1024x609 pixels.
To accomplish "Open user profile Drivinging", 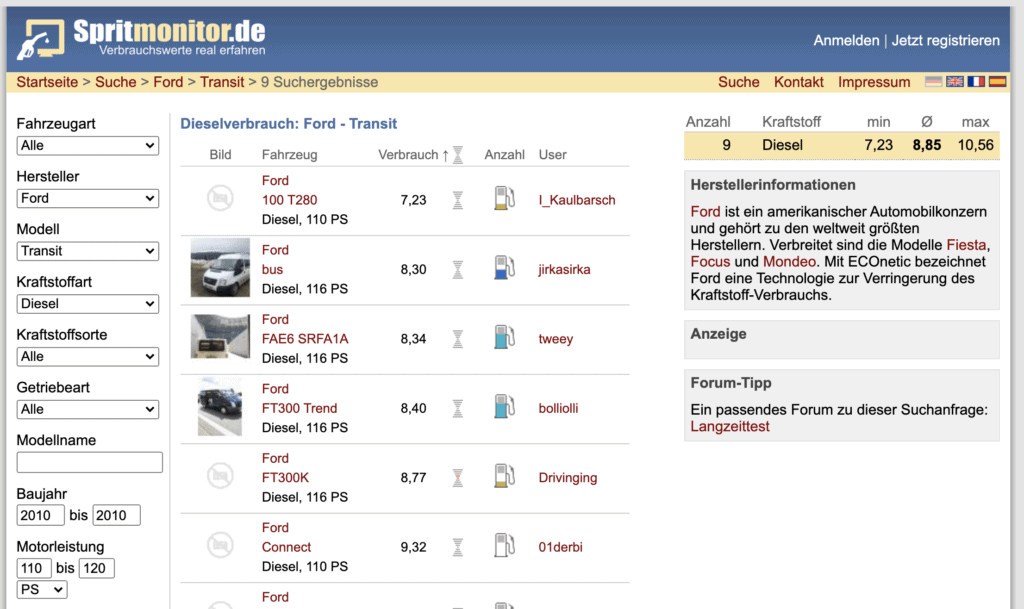I will (x=568, y=478).
